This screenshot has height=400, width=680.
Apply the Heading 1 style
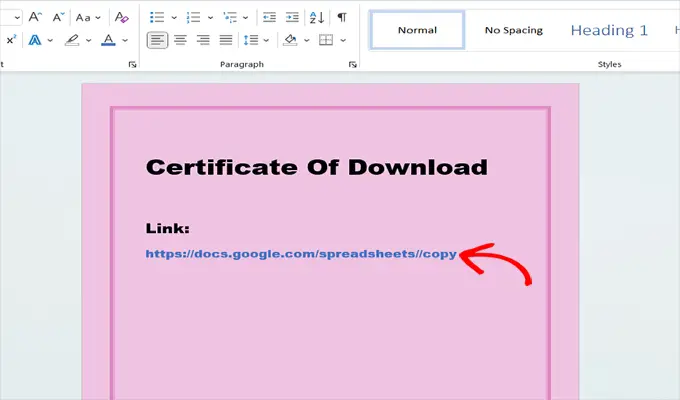(609, 30)
